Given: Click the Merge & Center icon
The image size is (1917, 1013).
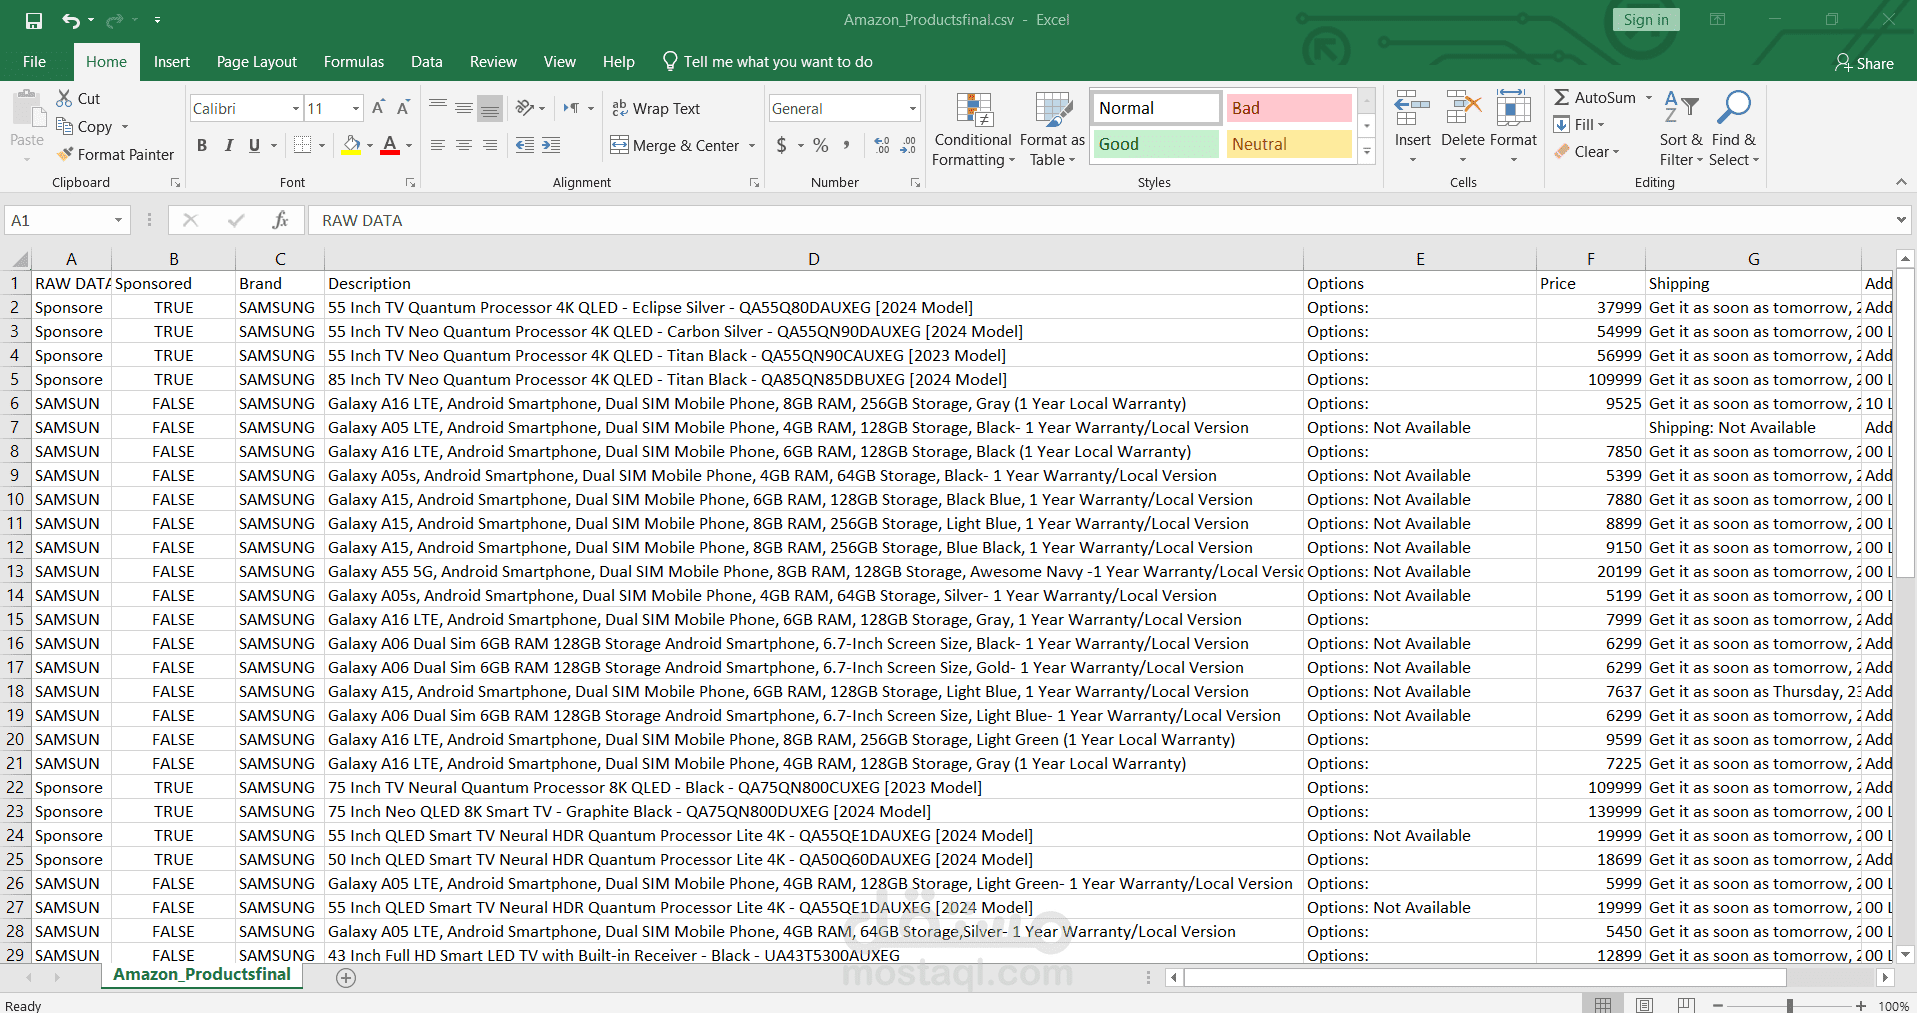Looking at the screenshot, I should (620, 145).
